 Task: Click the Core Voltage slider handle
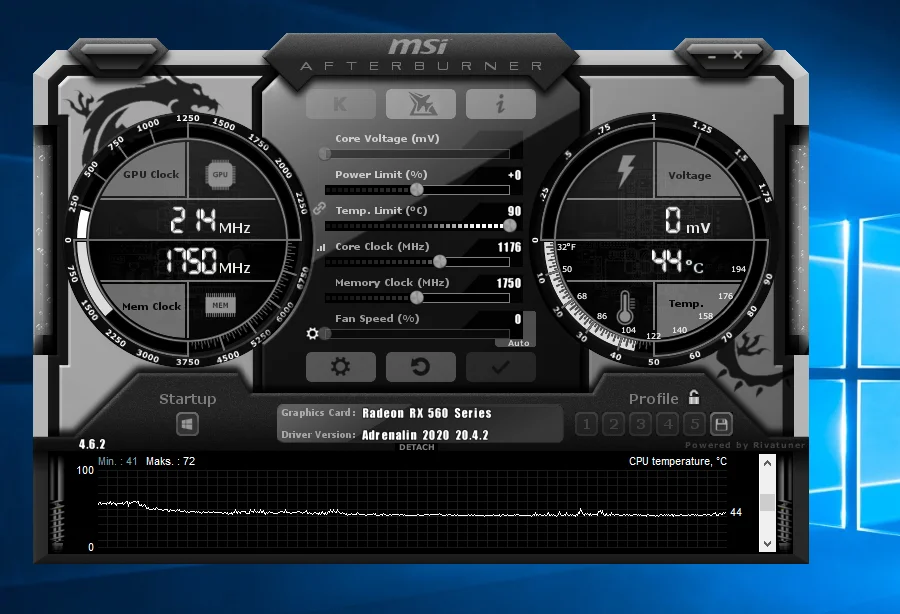325,154
